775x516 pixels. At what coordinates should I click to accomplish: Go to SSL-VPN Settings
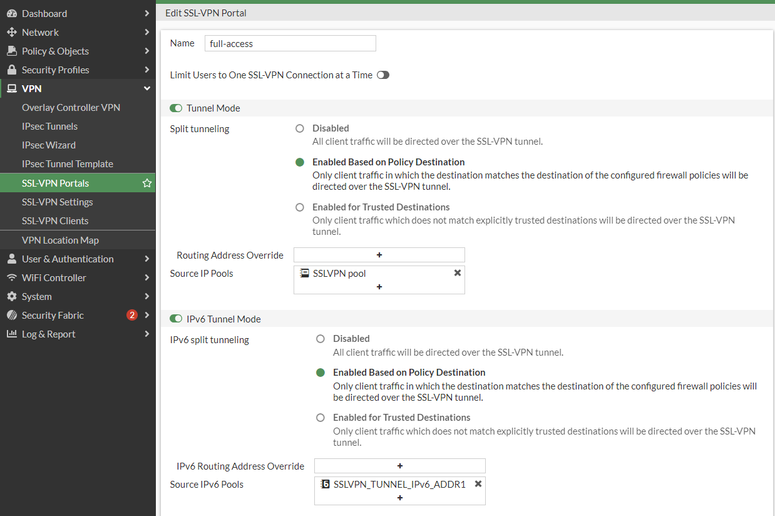pos(57,202)
